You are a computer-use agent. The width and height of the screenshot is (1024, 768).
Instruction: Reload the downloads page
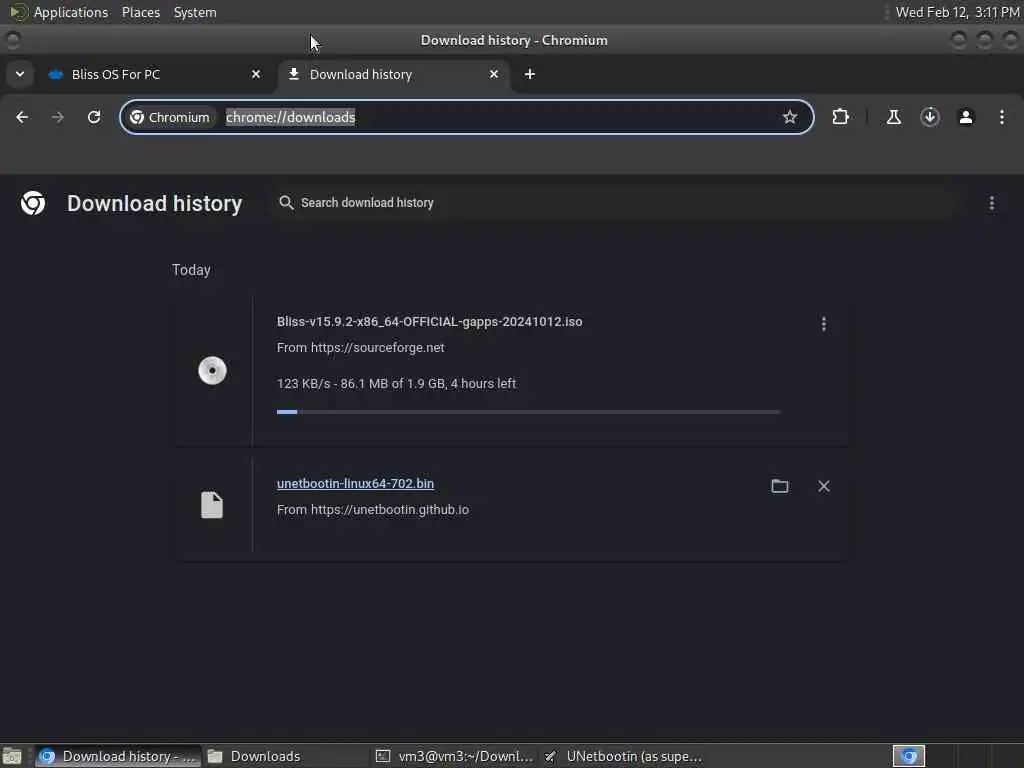(x=94, y=117)
